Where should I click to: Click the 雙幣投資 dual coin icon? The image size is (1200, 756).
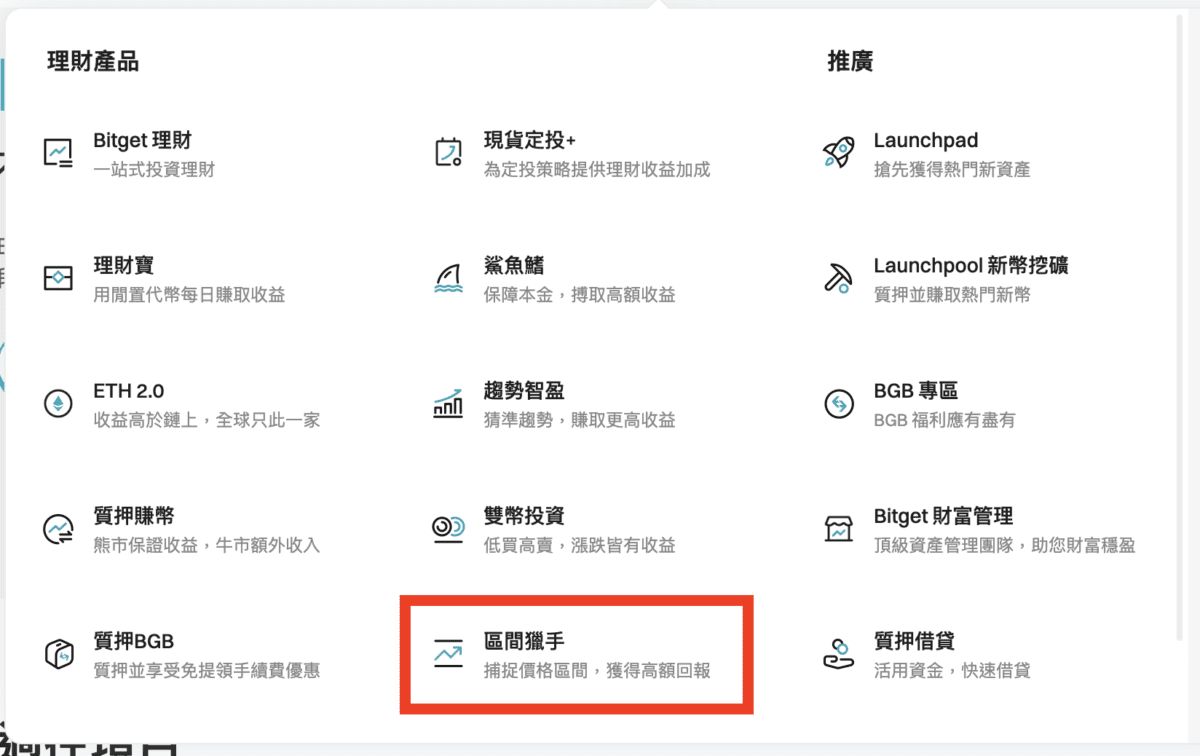[x=448, y=529]
